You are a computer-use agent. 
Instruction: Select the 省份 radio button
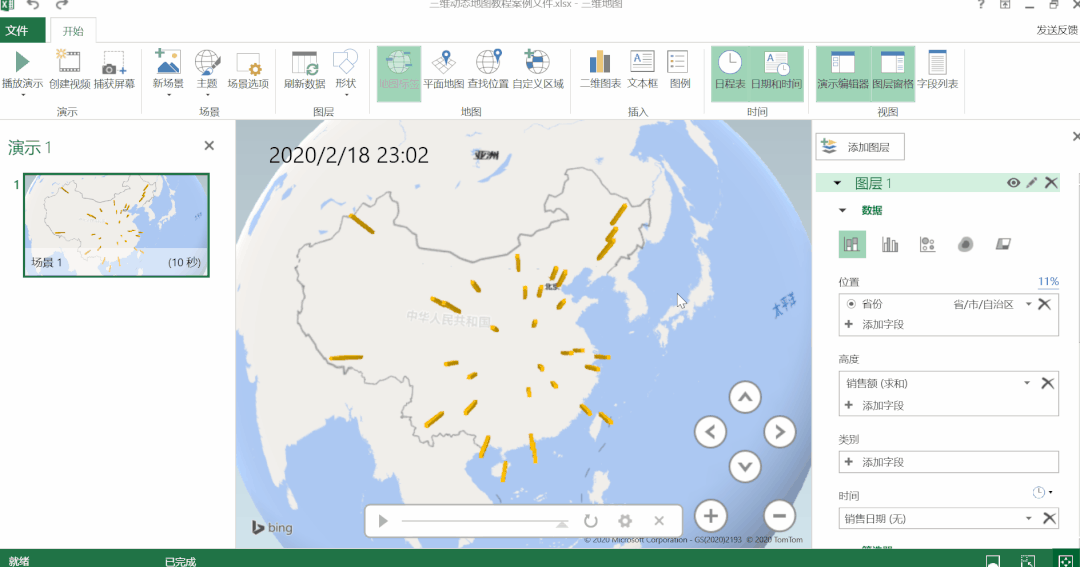tap(851, 304)
